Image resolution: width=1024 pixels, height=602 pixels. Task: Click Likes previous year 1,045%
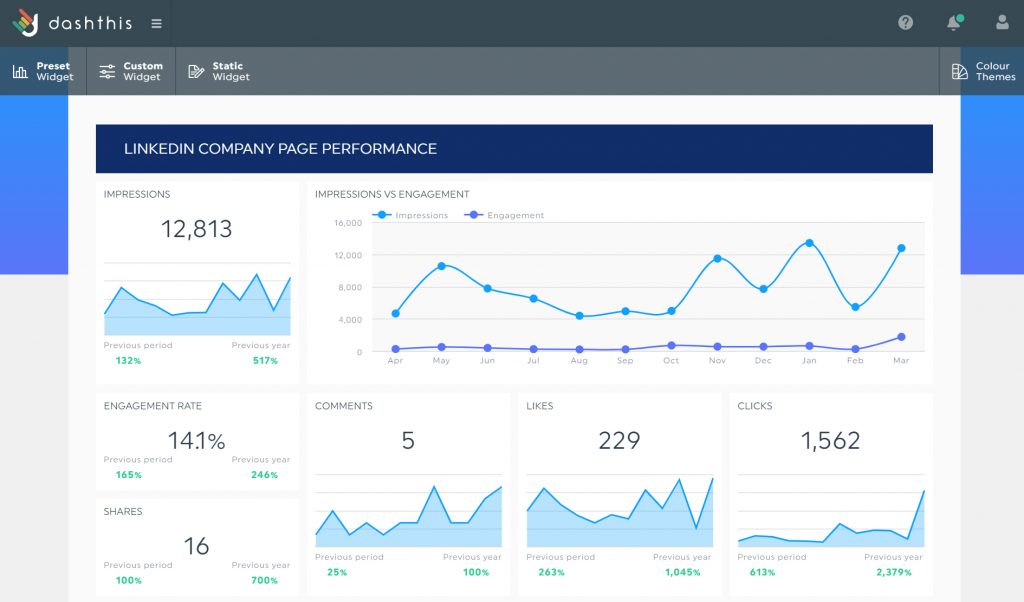click(x=683, y=572)
